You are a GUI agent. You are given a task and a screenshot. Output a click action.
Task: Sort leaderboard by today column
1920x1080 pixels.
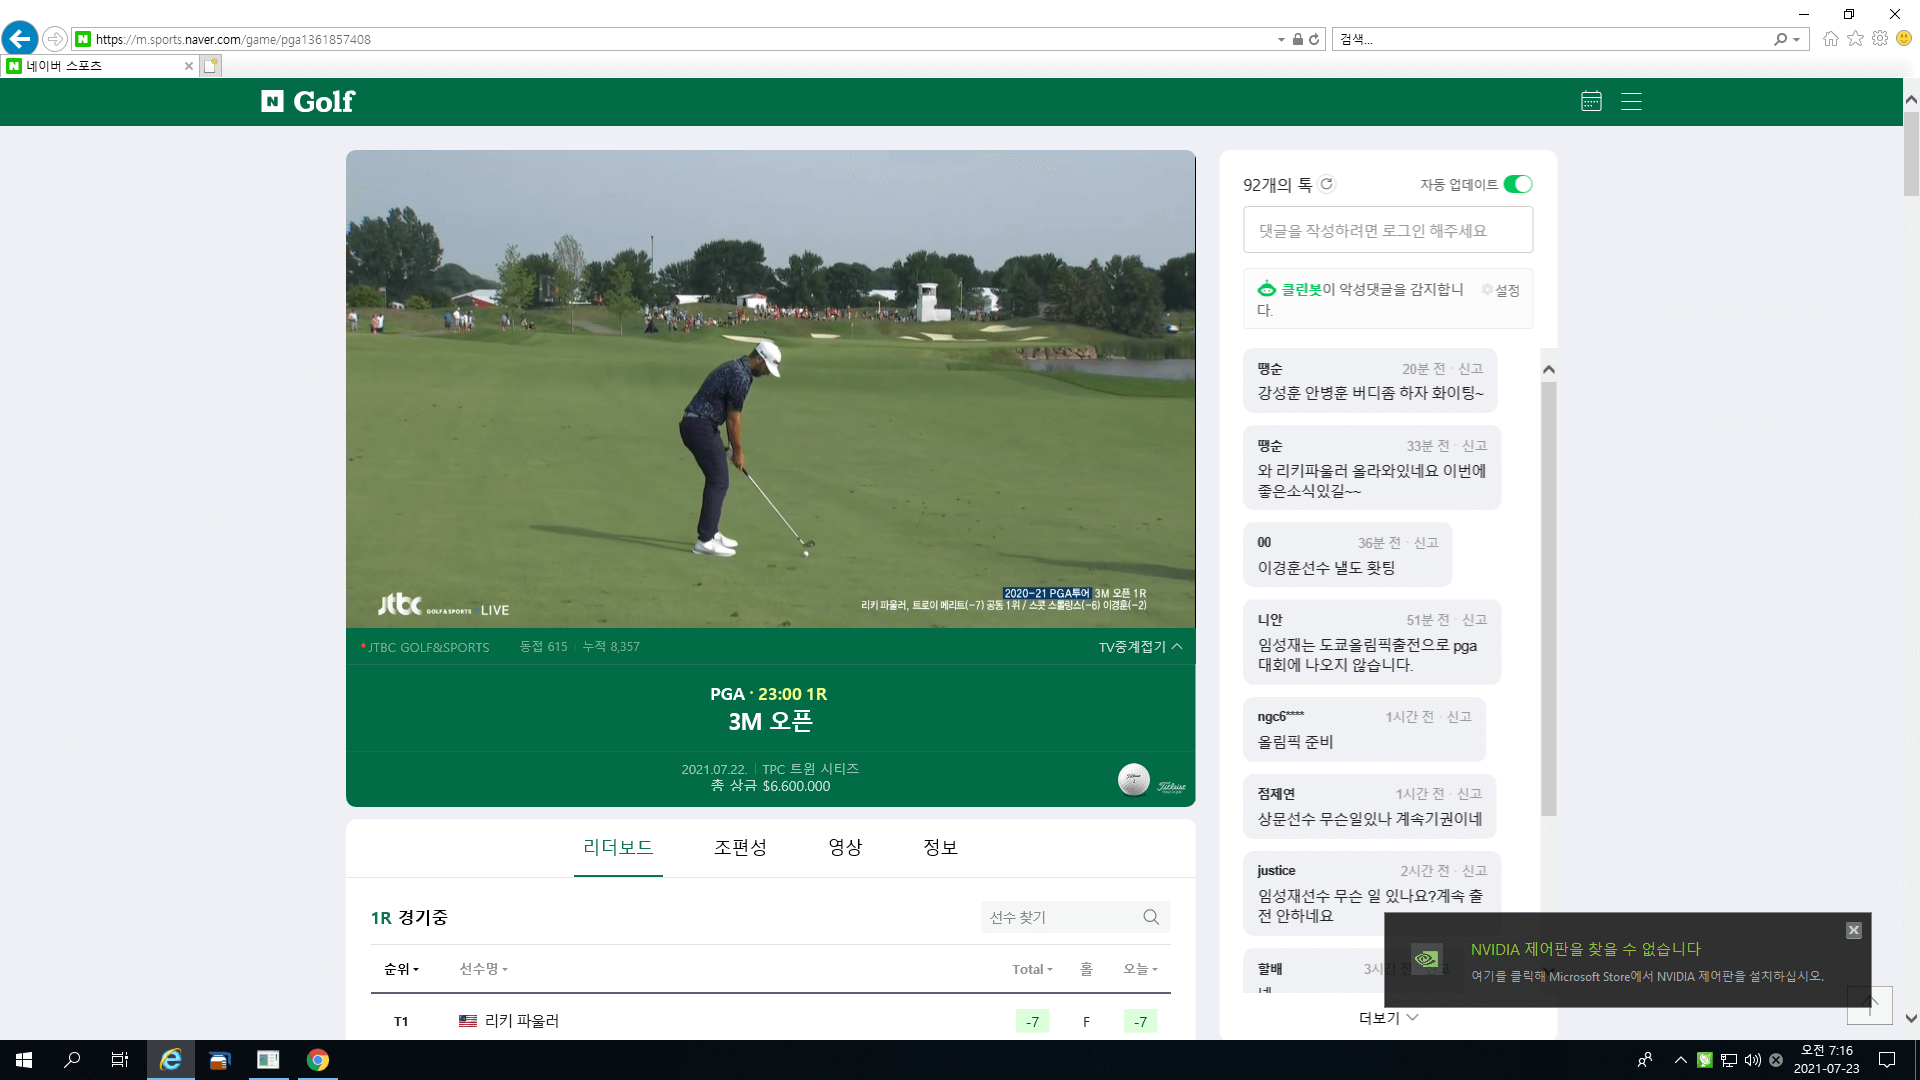click(1140, 969)
